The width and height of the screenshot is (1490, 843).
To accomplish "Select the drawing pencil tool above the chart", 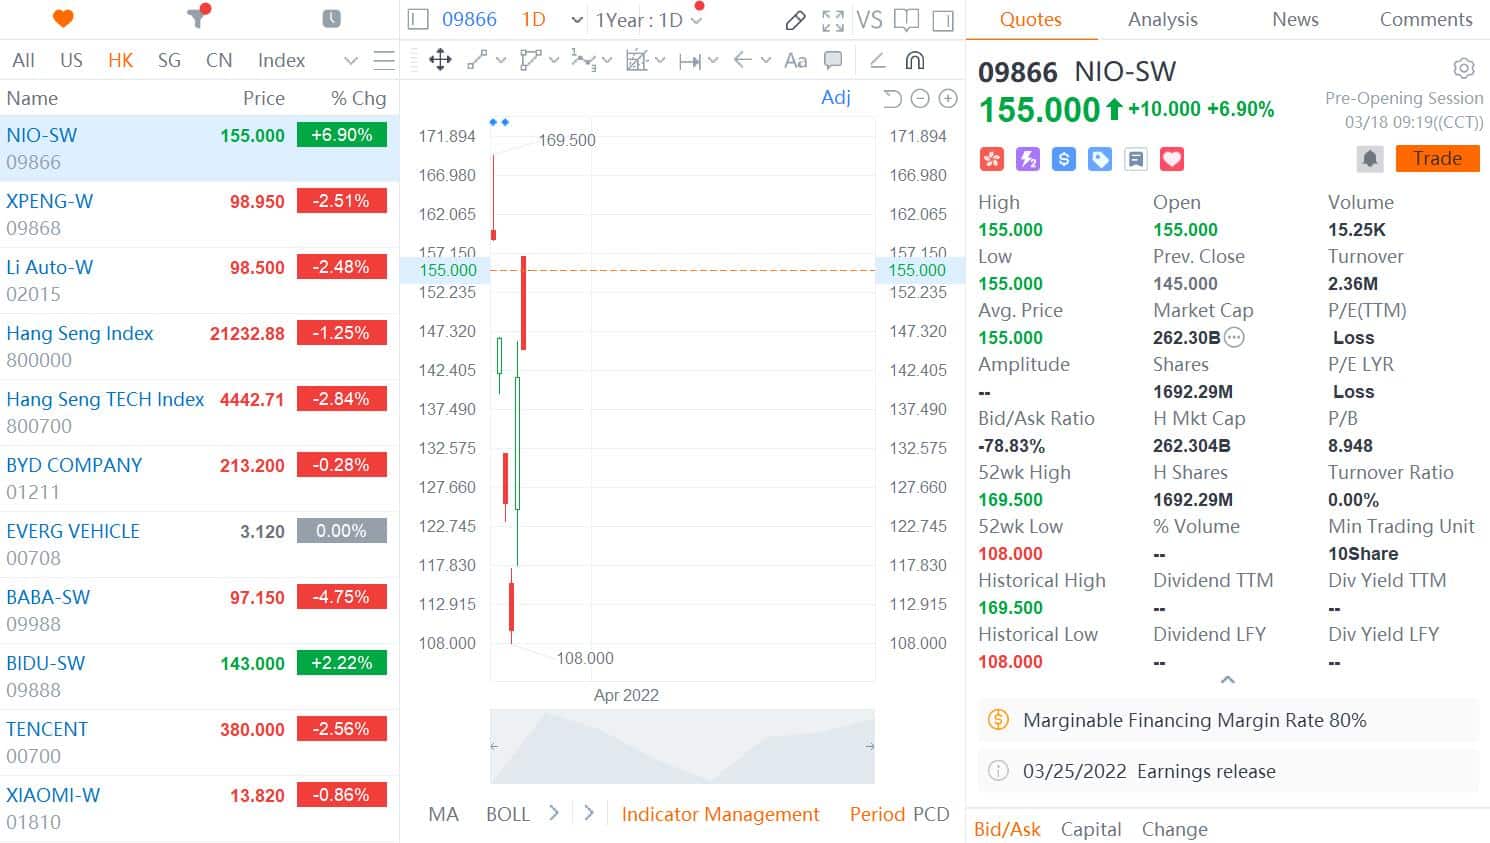I will pyautogui.click(x=796, y=20).
